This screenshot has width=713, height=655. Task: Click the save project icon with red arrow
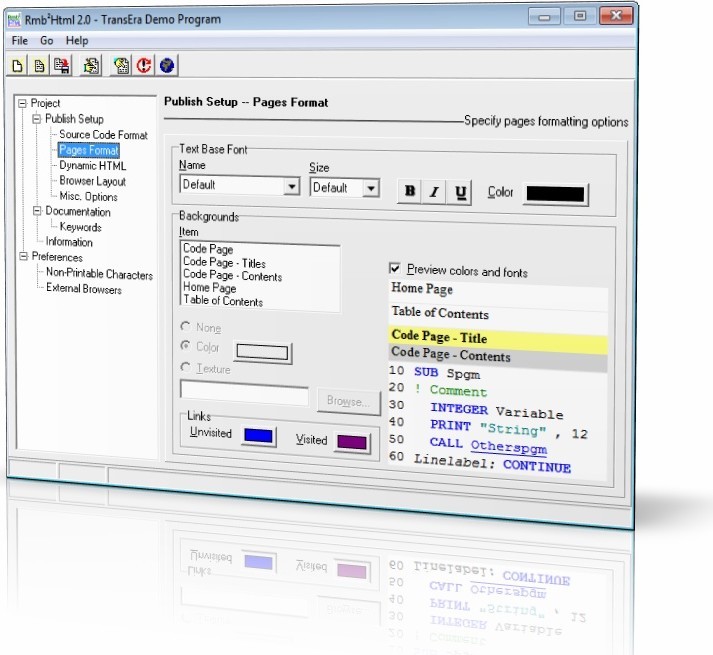[x=62, y=66]
